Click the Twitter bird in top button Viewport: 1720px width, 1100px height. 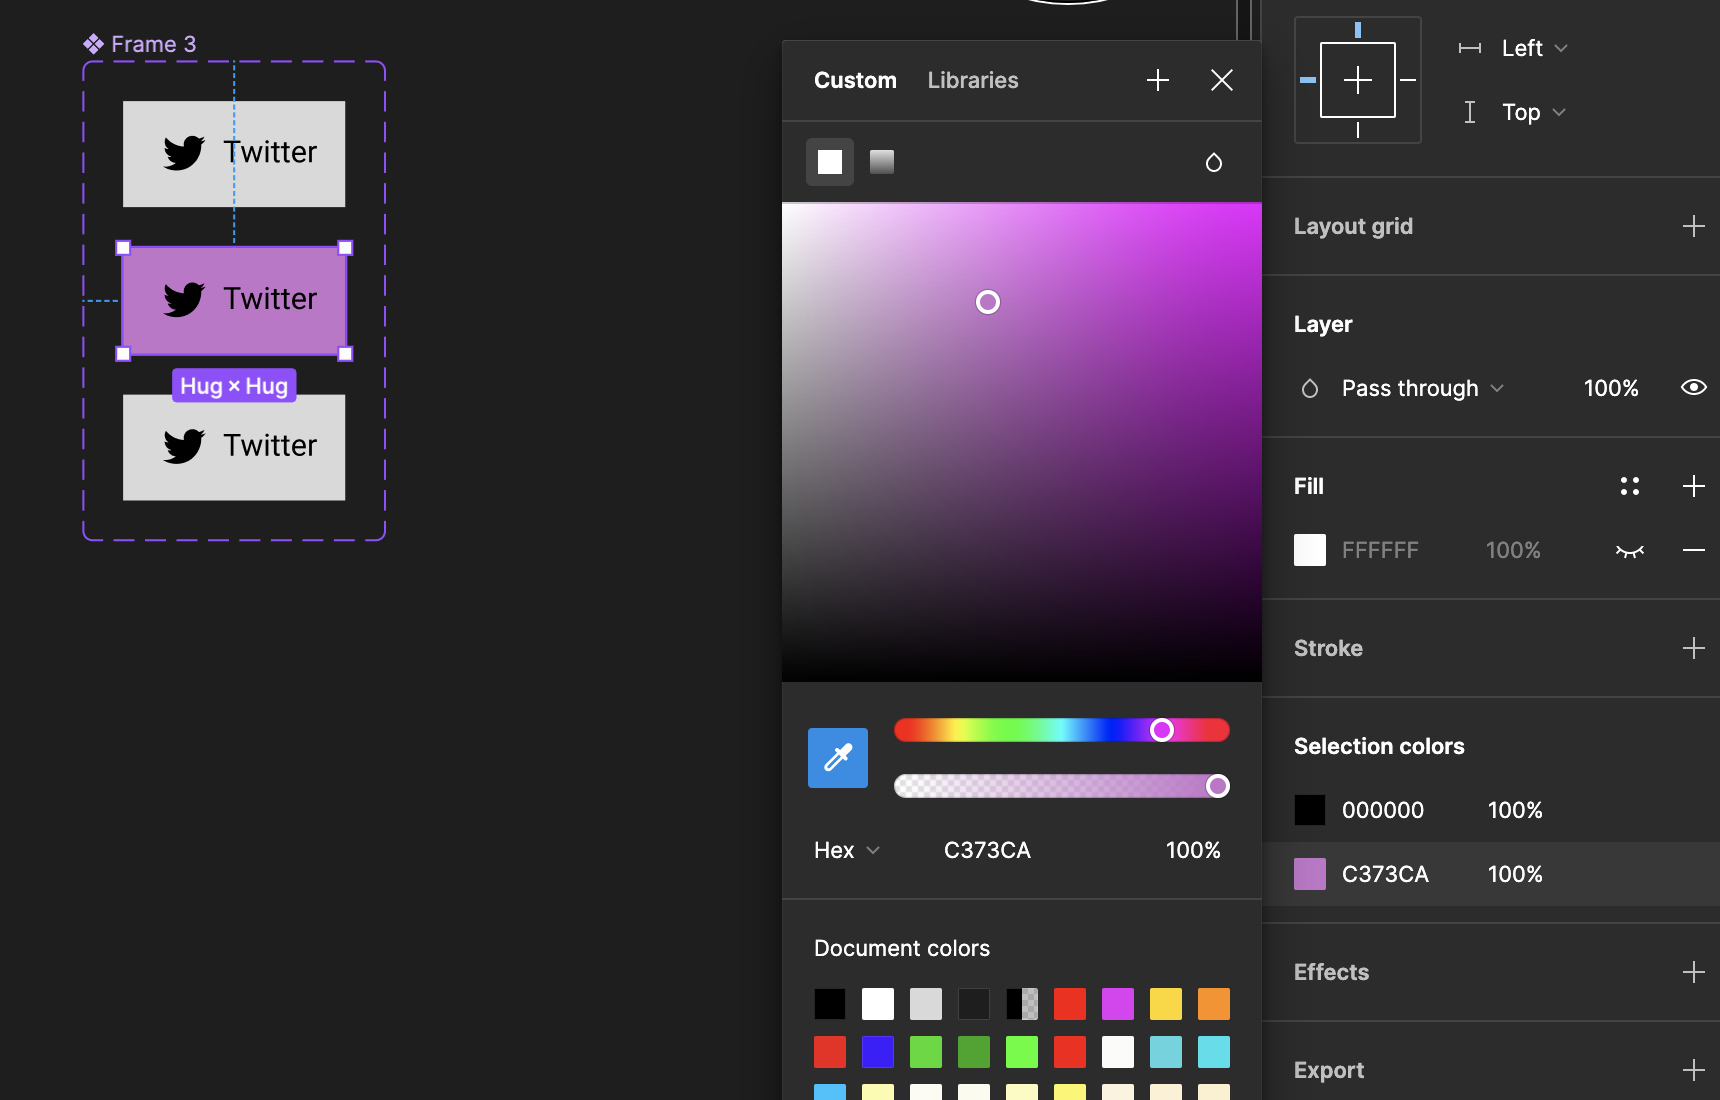(x=184, y=153)
